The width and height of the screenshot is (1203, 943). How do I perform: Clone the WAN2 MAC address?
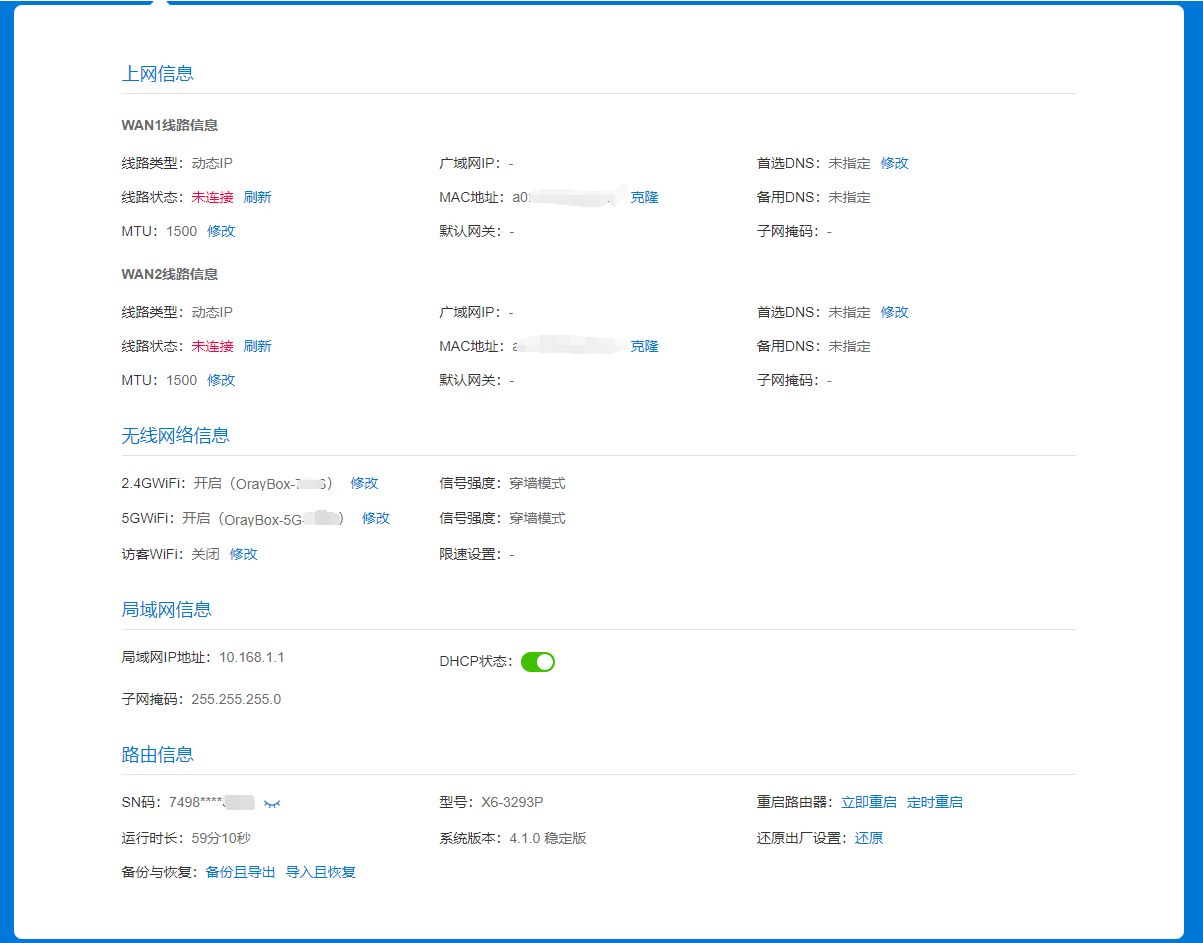tap(644, 346)
